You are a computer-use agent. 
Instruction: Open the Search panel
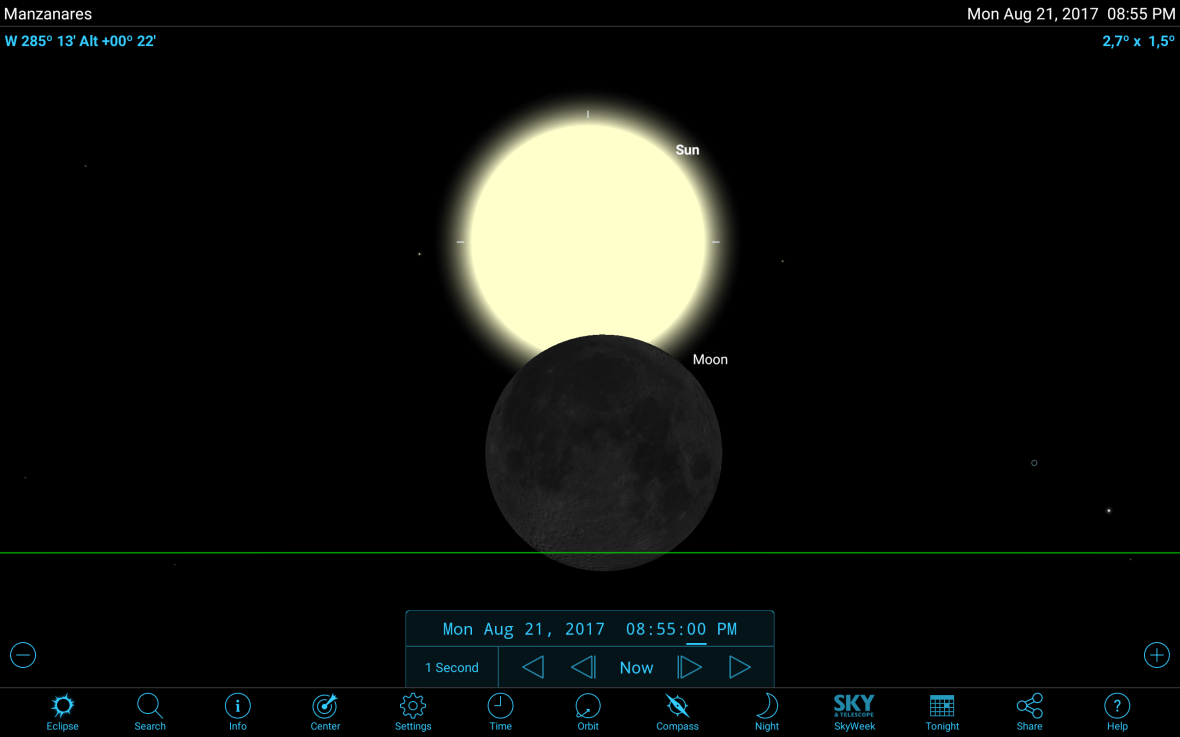pyautogui.click(x=149, y=711)
